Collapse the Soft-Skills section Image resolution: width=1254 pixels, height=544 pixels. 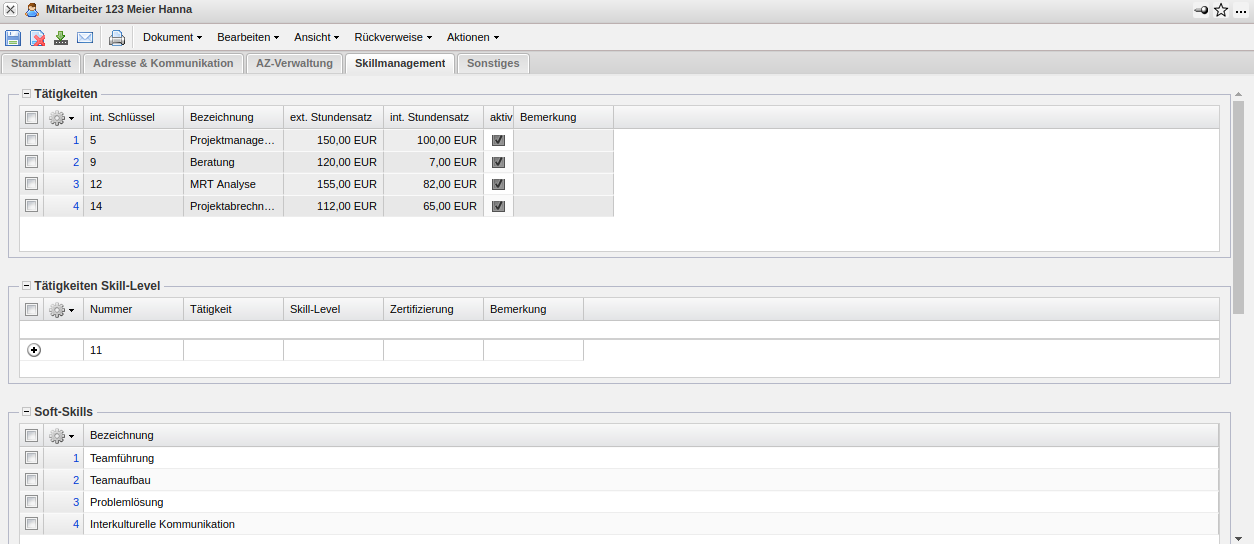[26, 412]
